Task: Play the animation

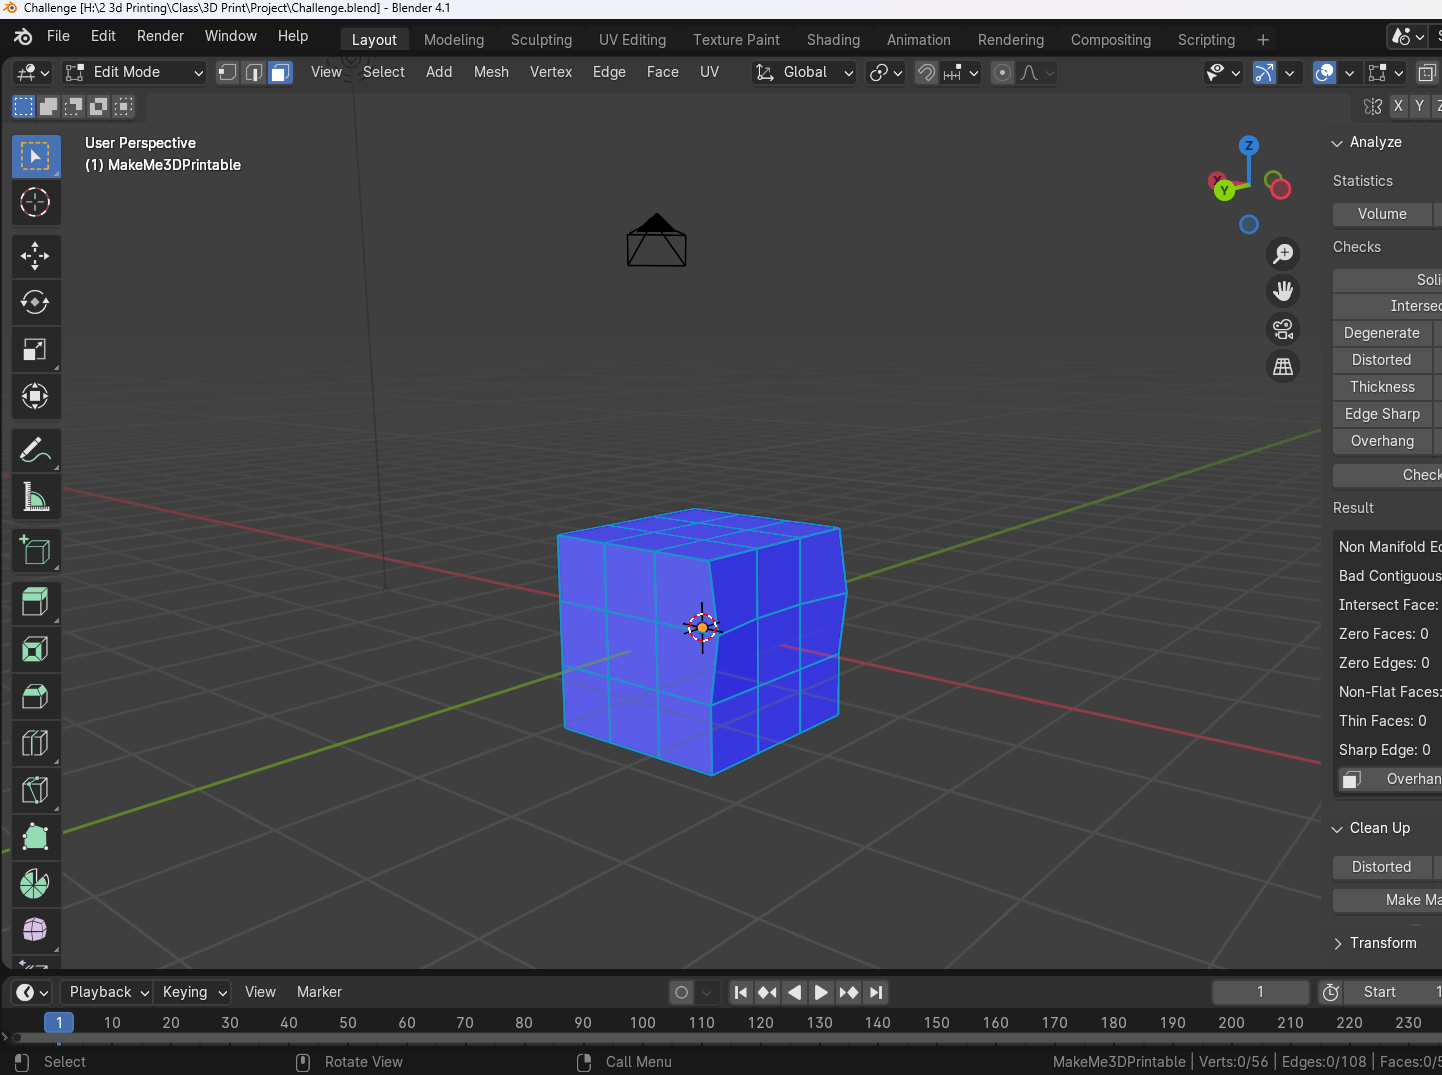Action: click(821, 992)
